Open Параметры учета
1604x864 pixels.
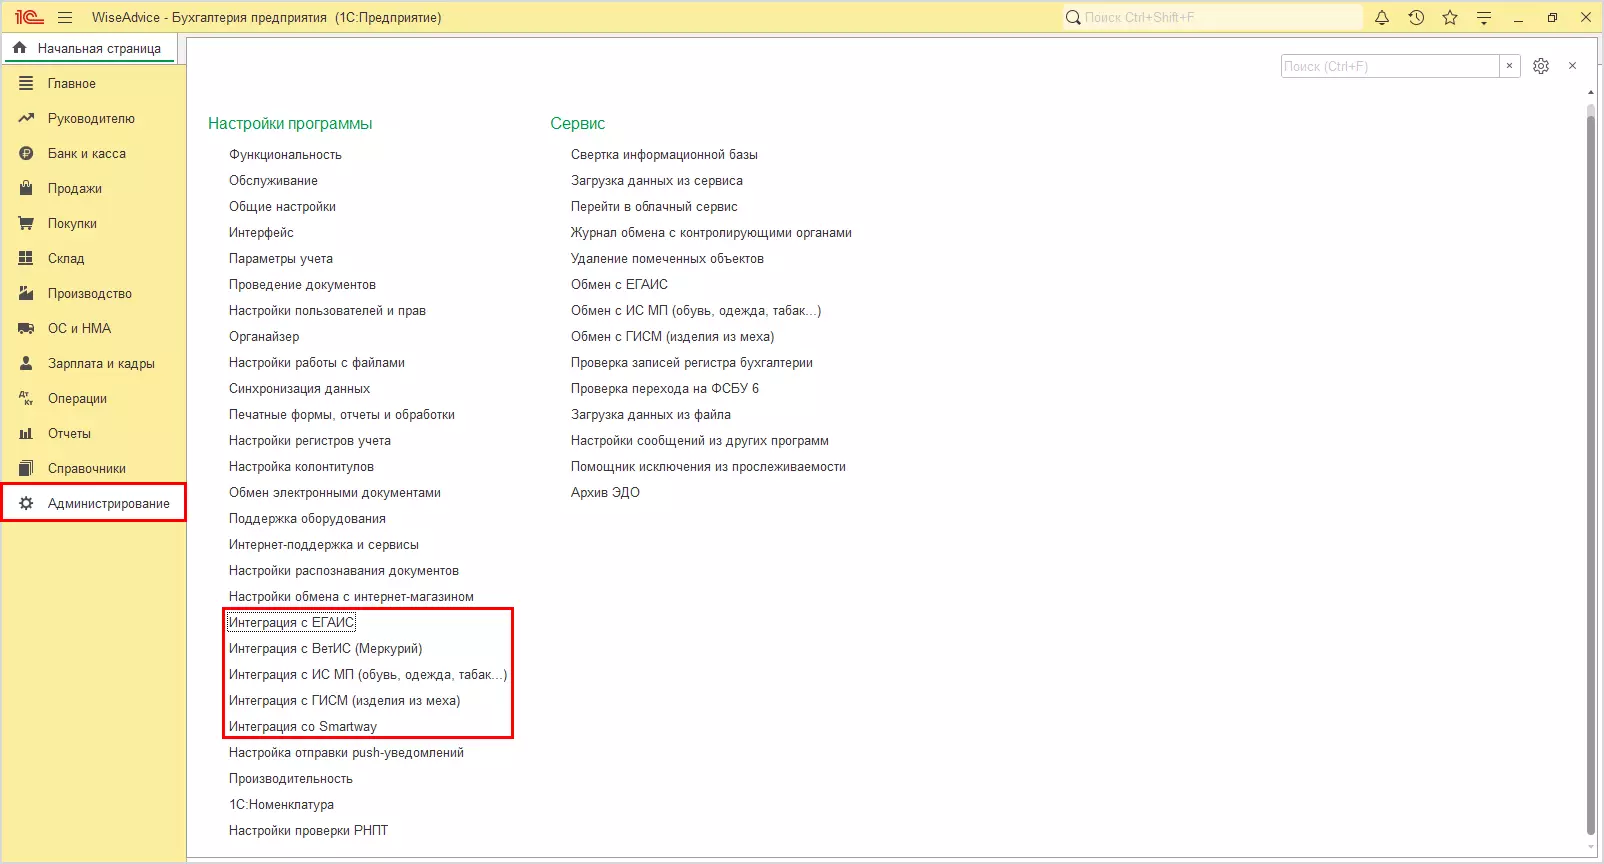coord(281,259)
